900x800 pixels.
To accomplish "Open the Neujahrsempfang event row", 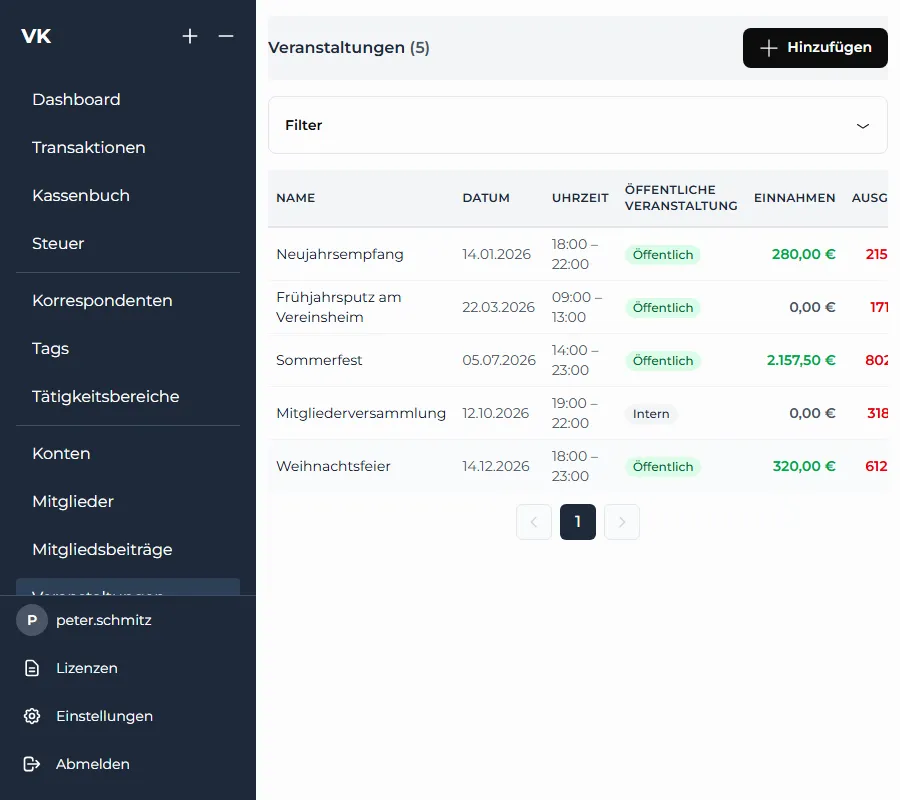I will pyautogui.click(x=577, y=254).
